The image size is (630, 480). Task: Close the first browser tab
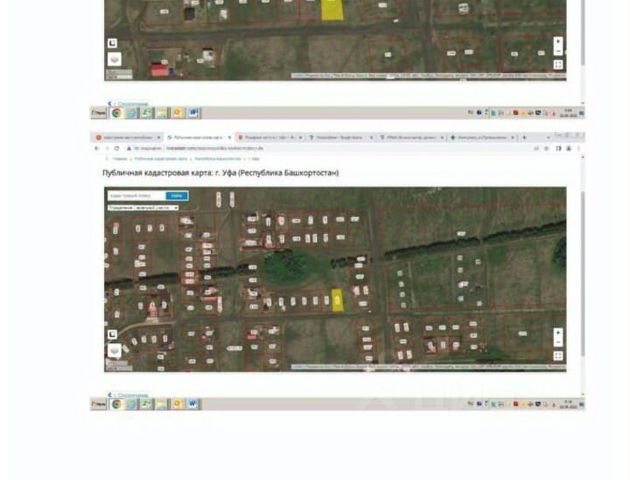click(158, 137)
